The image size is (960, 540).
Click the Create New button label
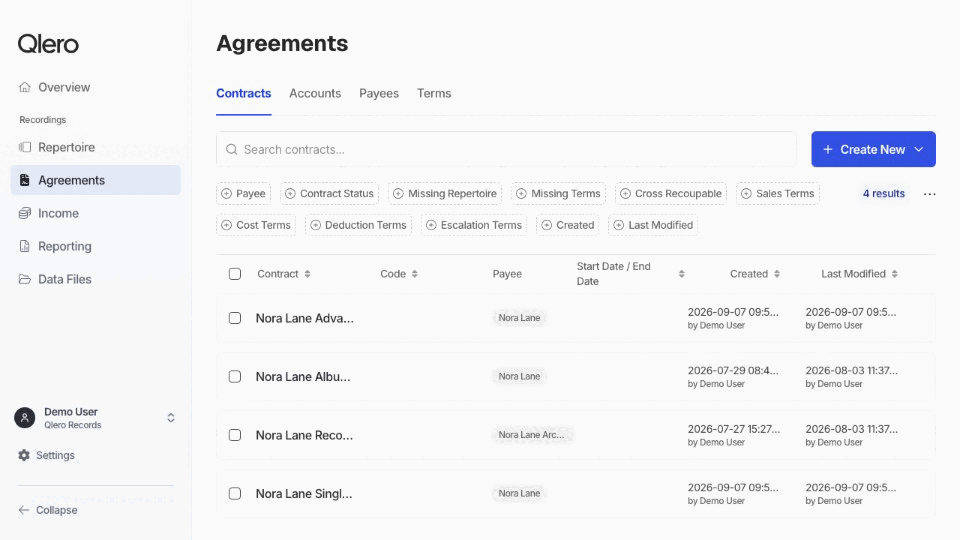872,149
